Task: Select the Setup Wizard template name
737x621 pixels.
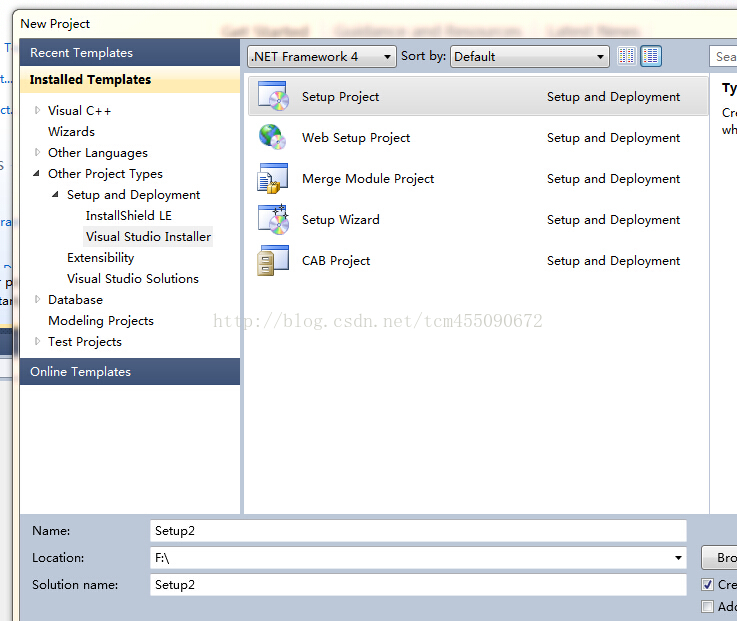Action: coord(340,220)
